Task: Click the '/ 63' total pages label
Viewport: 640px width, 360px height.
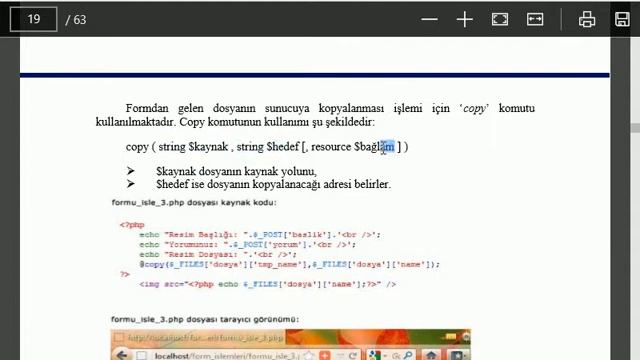Action: coord(76,20)
